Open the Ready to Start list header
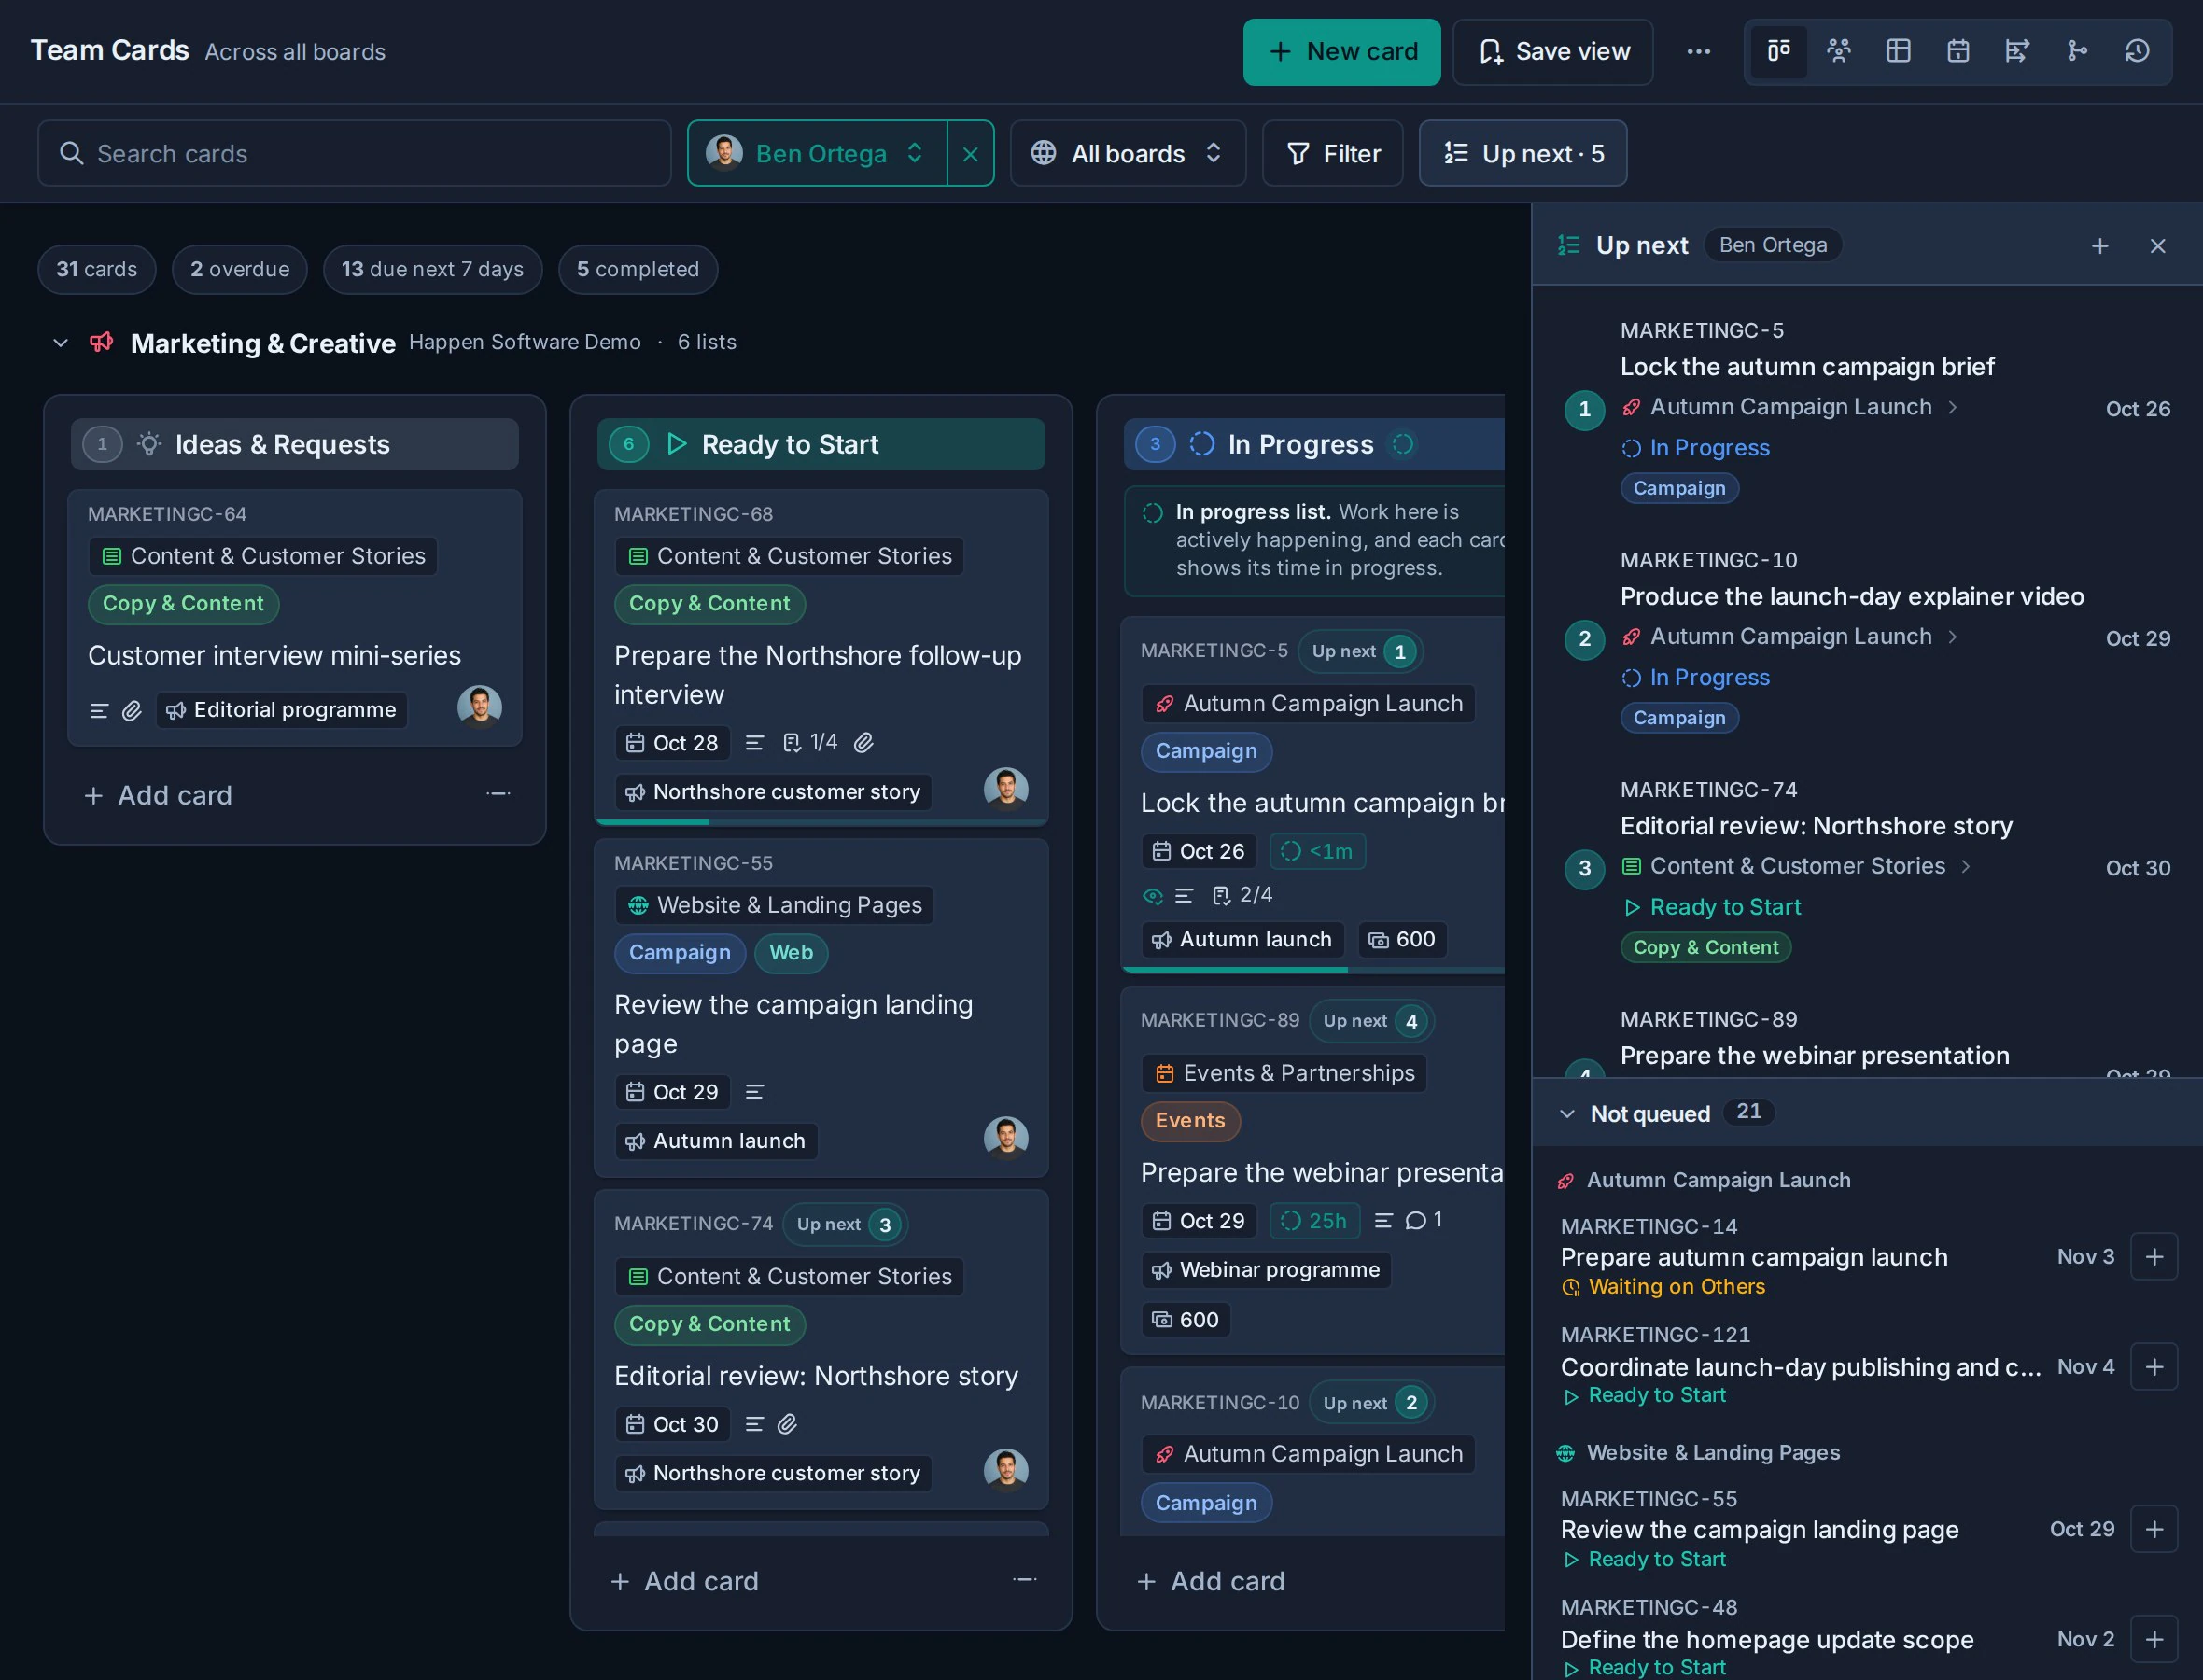Viewport: 2203px width, 1680px height. coord(820,445)
